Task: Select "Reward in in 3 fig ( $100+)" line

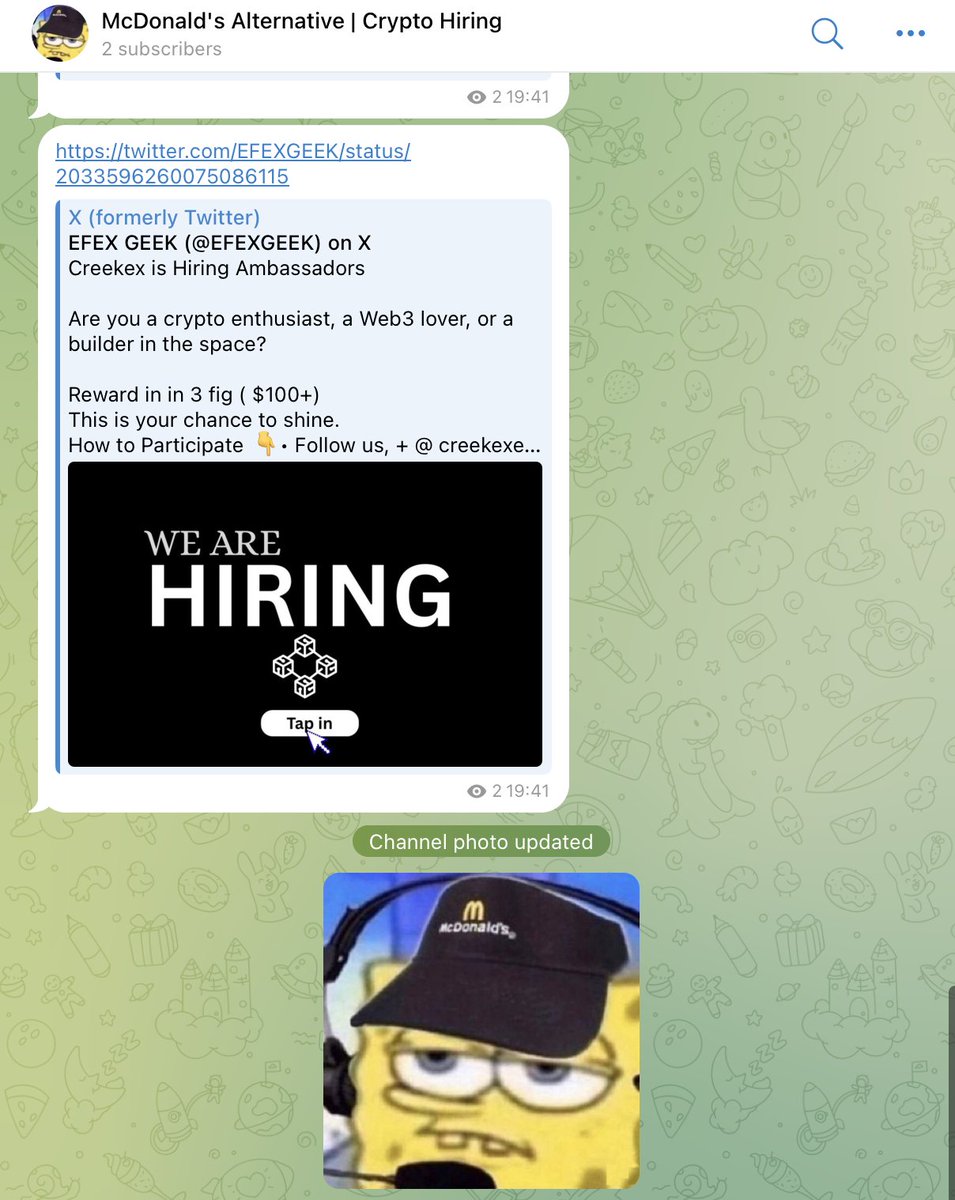Action: pos(194,394)
